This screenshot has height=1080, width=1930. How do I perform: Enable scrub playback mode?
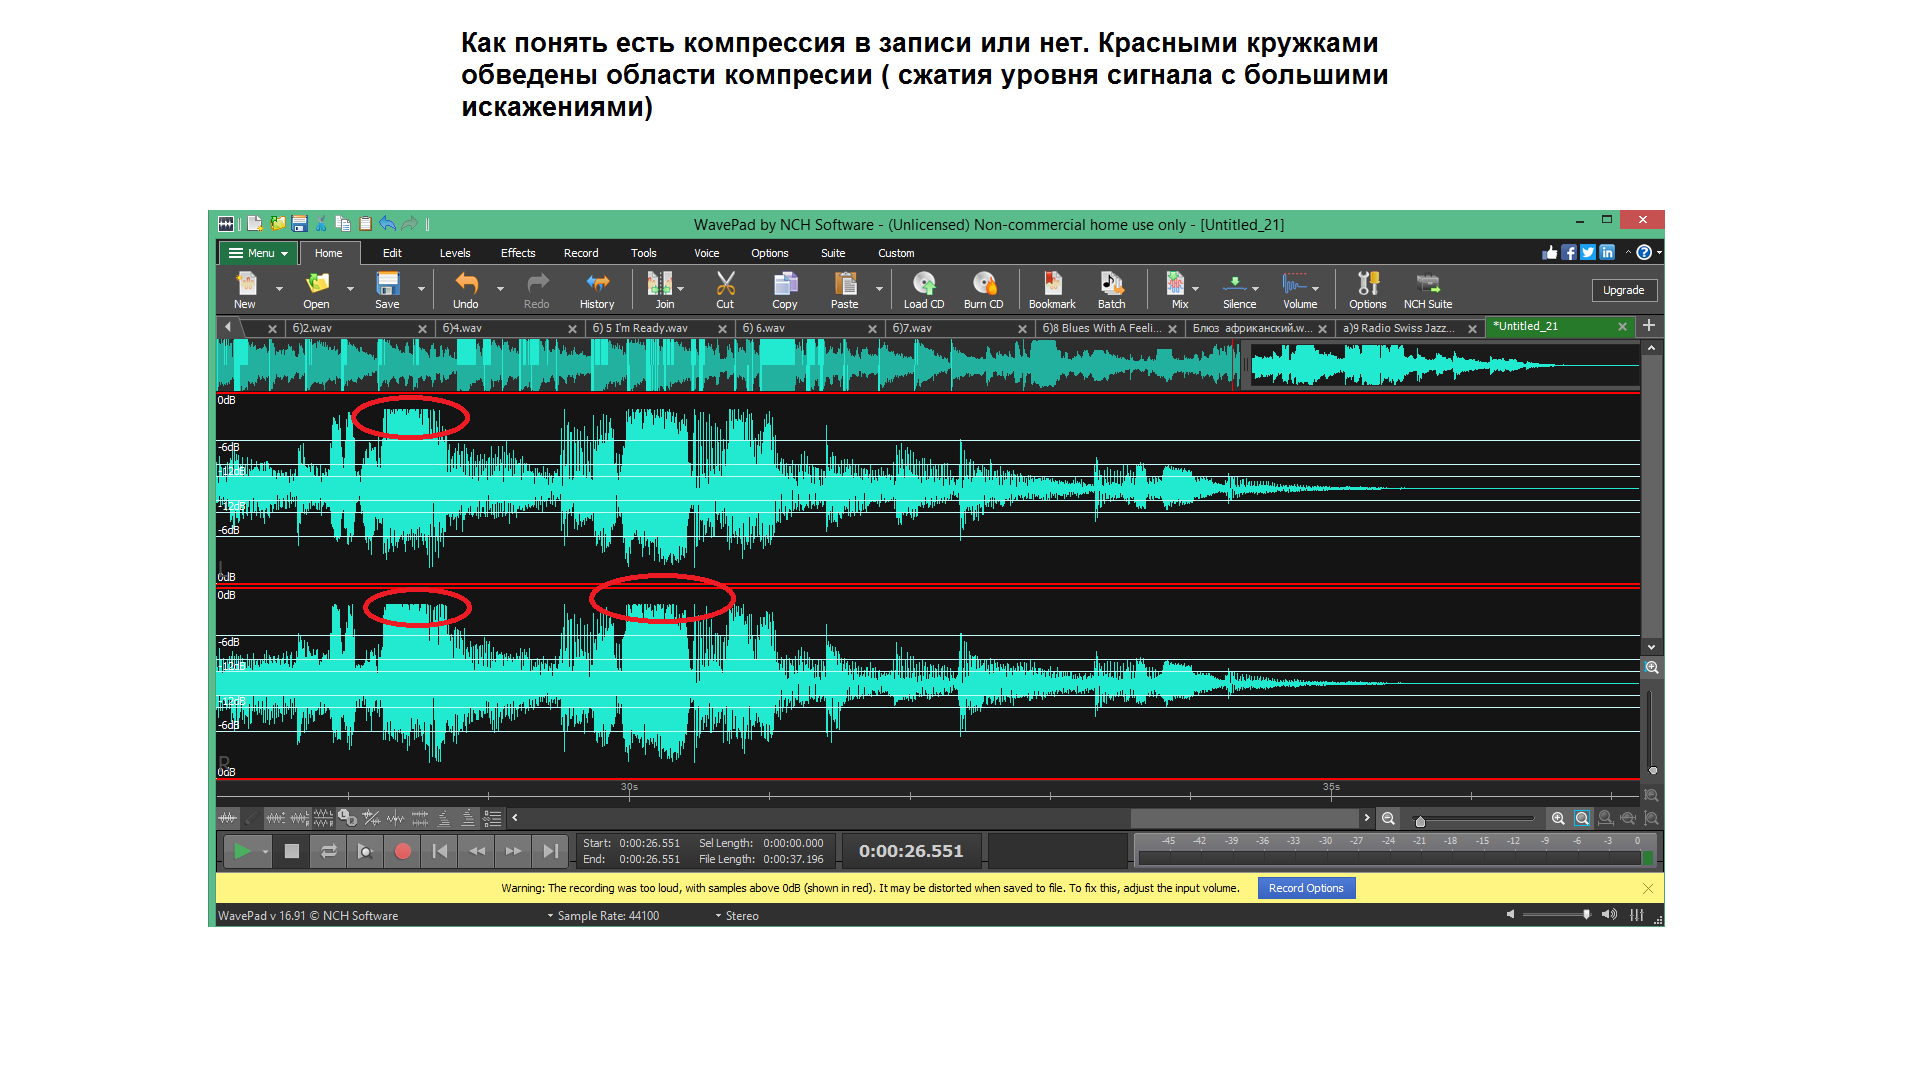pos(365,851)
